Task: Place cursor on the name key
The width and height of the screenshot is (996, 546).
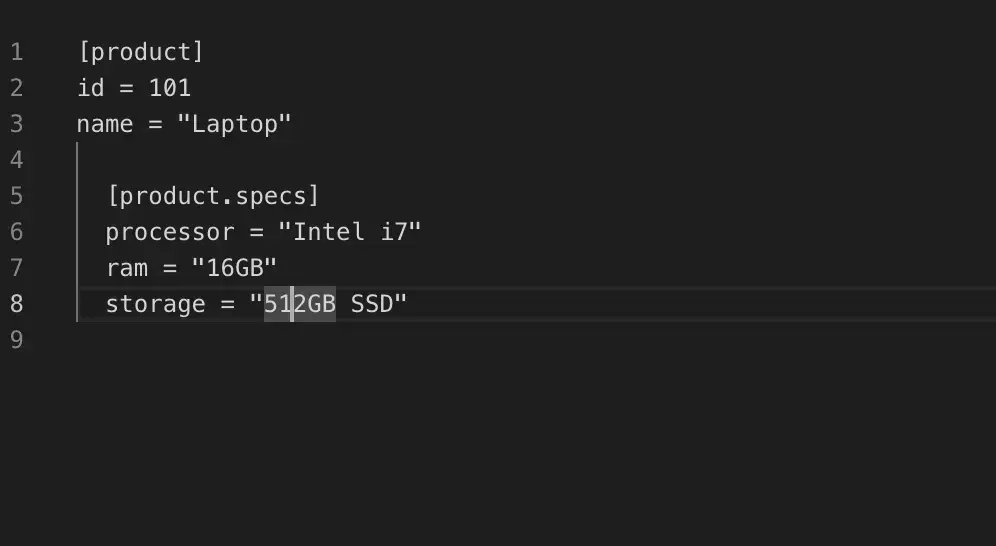Action: pyautogui.click(x=105, y=124)
